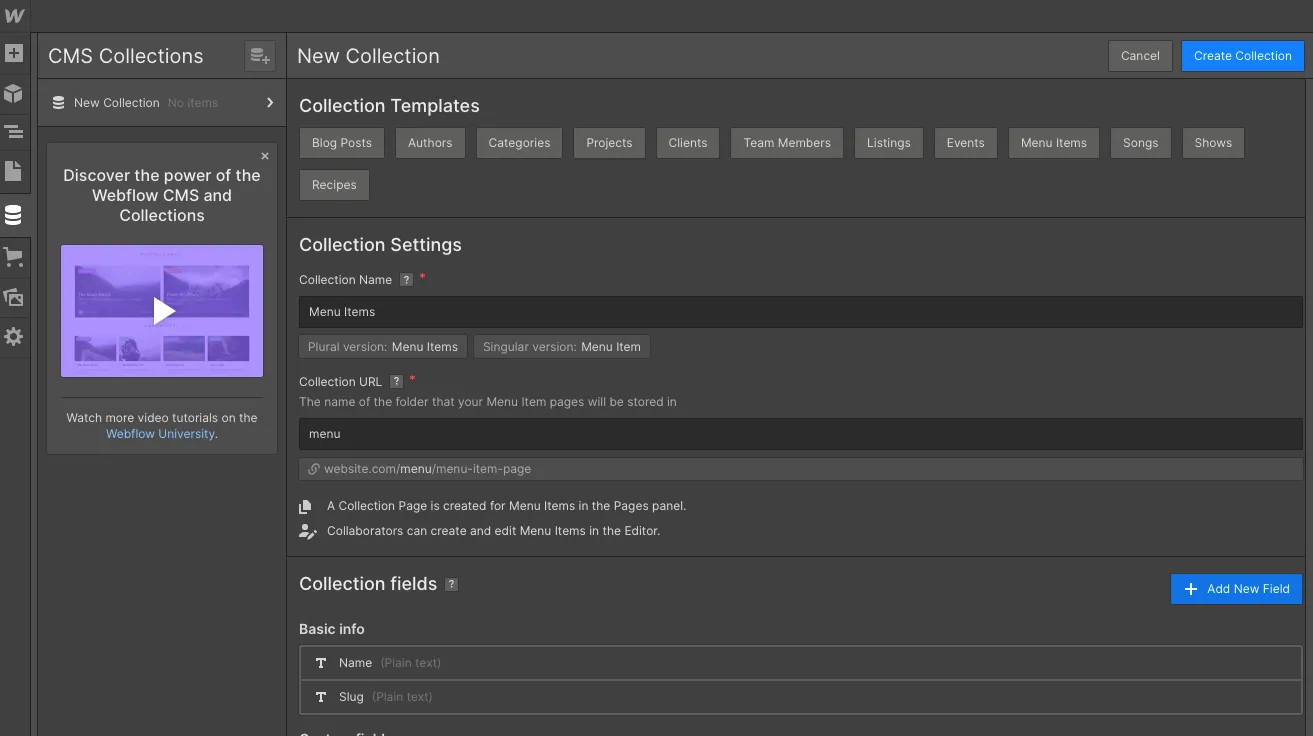Image resolution: width=1313 pixels, height=736 pixels.
Task: Click the Collection URL help icon
Action: (x=396, y=382)
